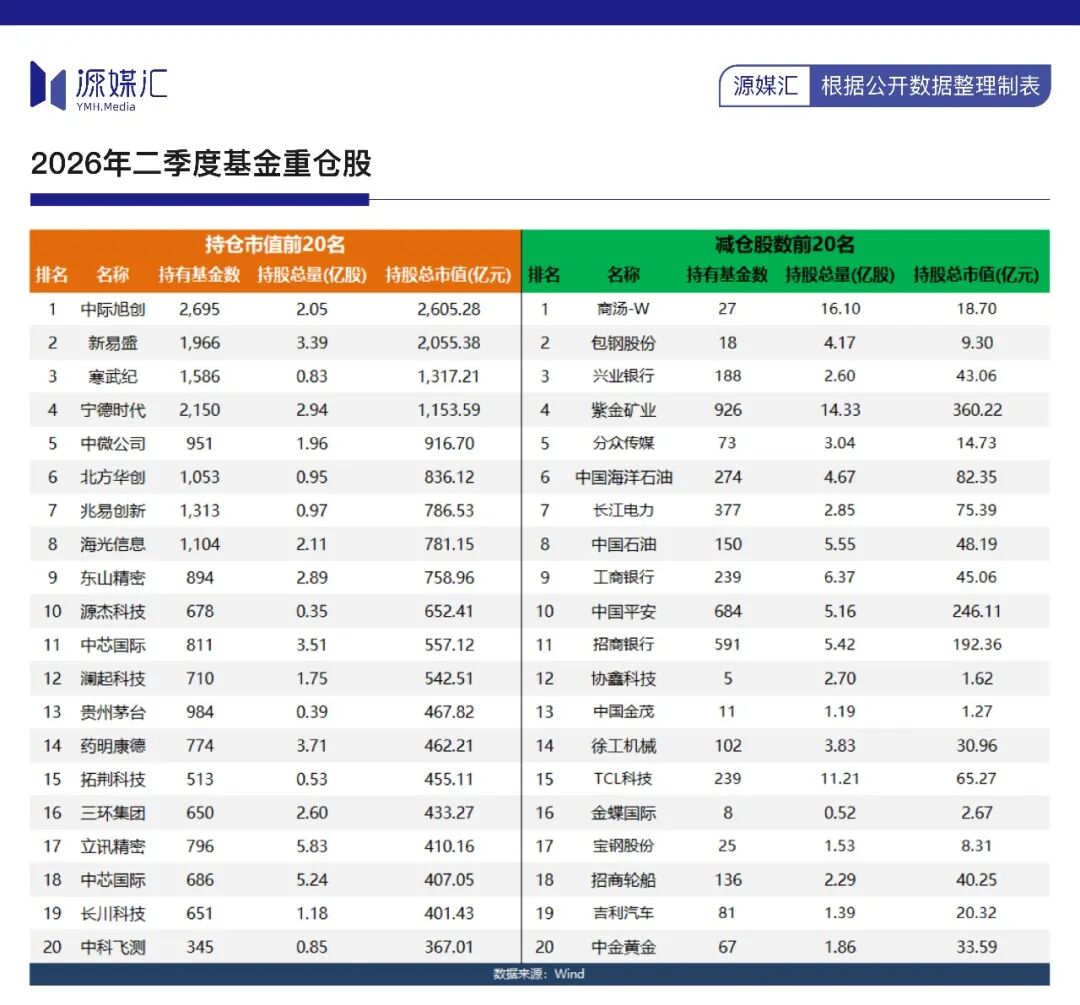This screenshot has width=1080, height=1005.
Task: Select the text 根据公开数据整理制表
Action: click(930, 86)
